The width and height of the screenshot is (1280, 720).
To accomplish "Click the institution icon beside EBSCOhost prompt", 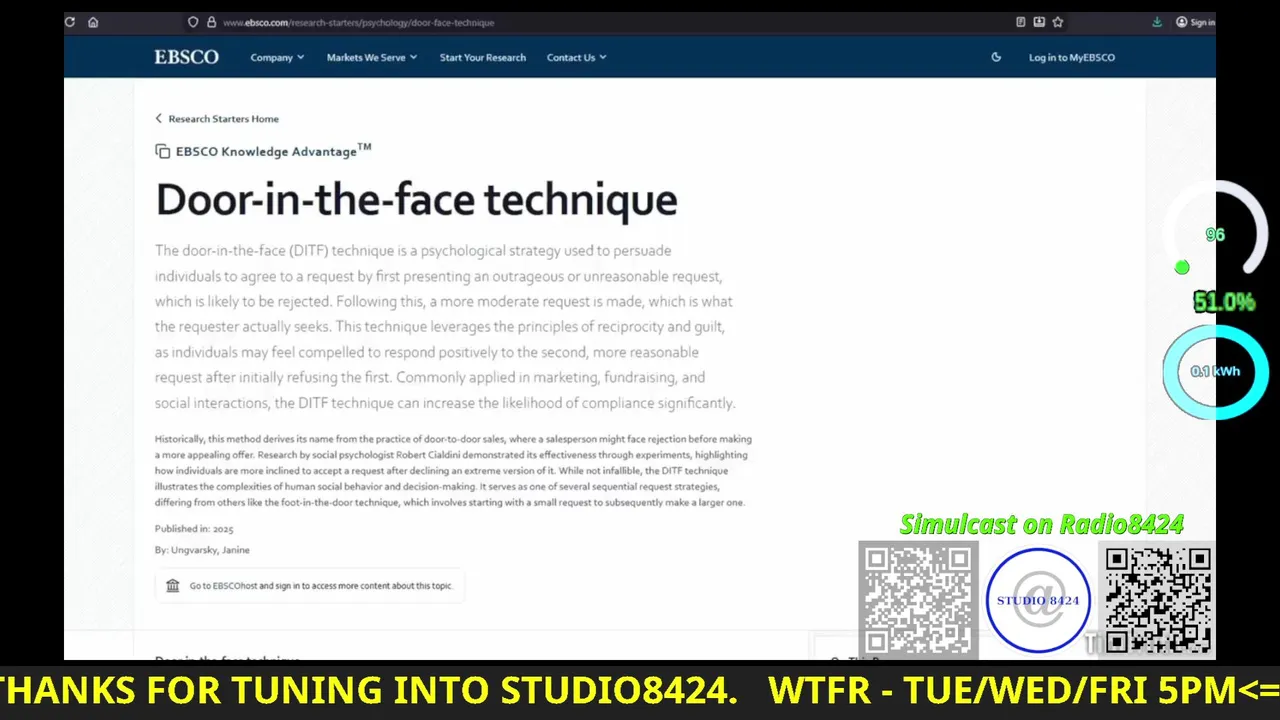I will pos(173,585).
